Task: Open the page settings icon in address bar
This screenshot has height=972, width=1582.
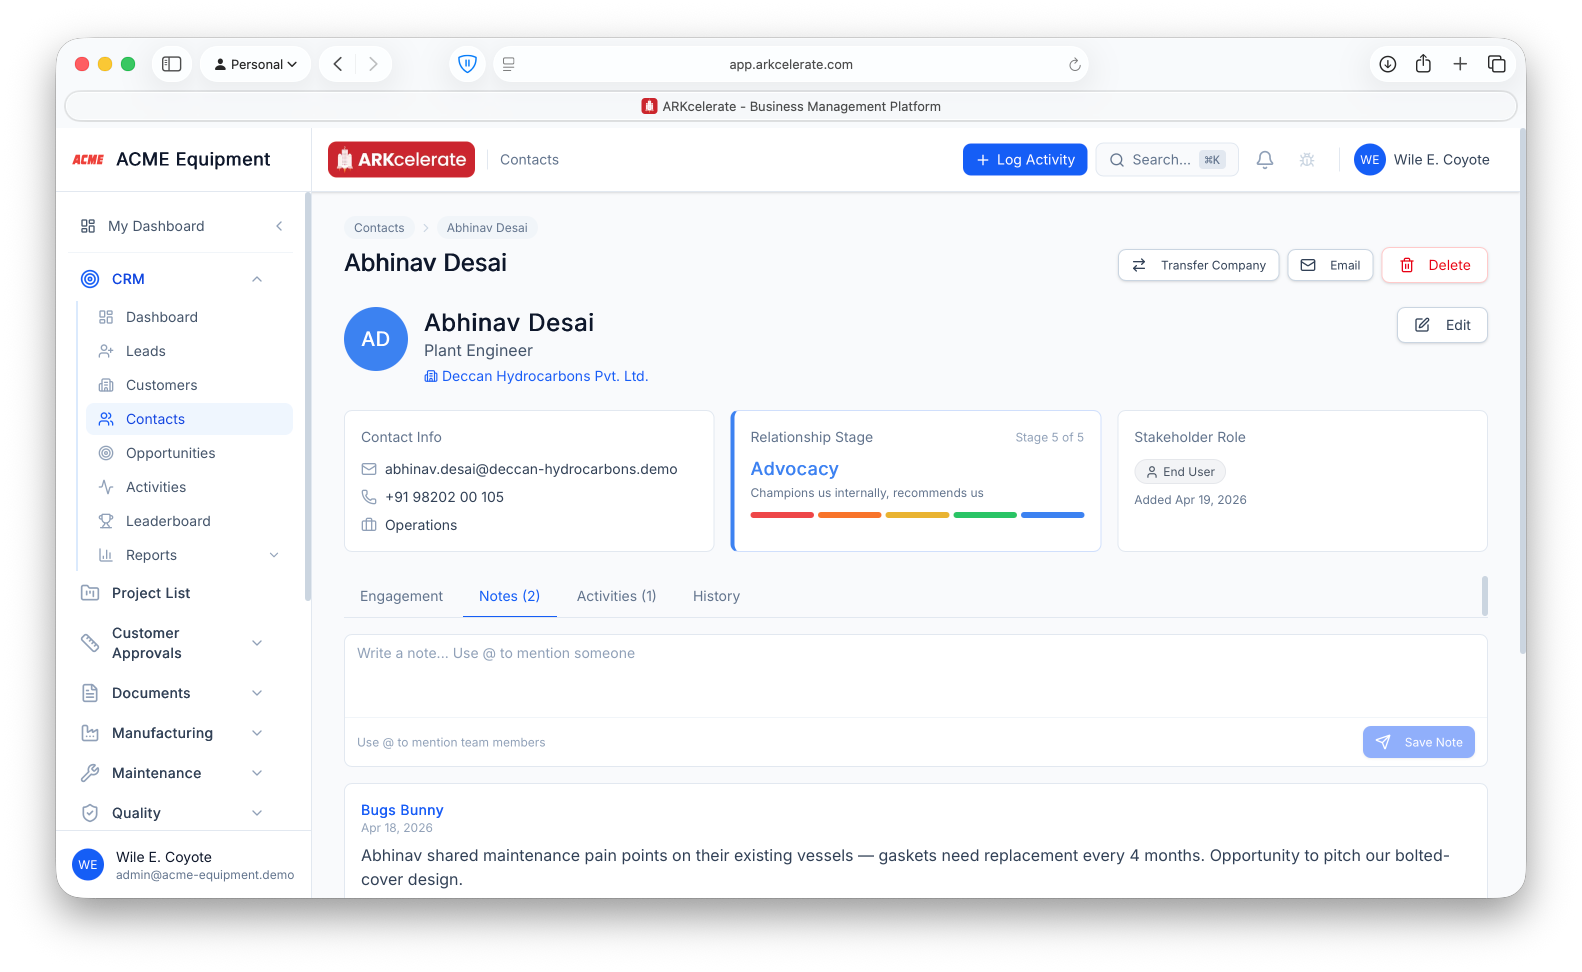Action: [x=509, y=64]
